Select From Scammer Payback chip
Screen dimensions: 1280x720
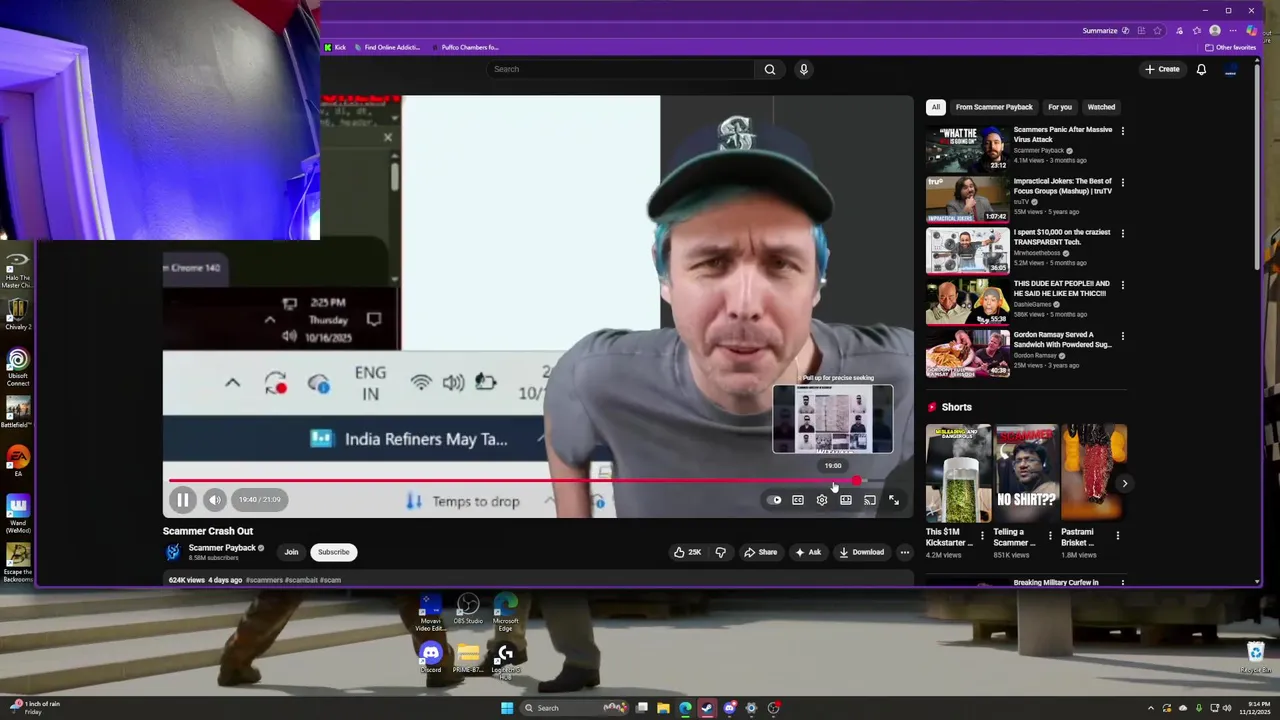(994, 107)
